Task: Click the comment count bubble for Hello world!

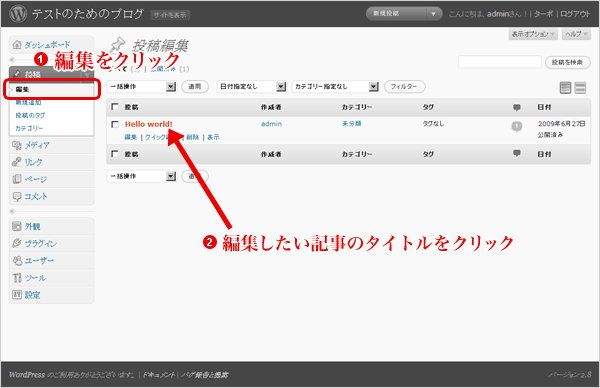Action: pyautogui.click(x=517, y=126)
